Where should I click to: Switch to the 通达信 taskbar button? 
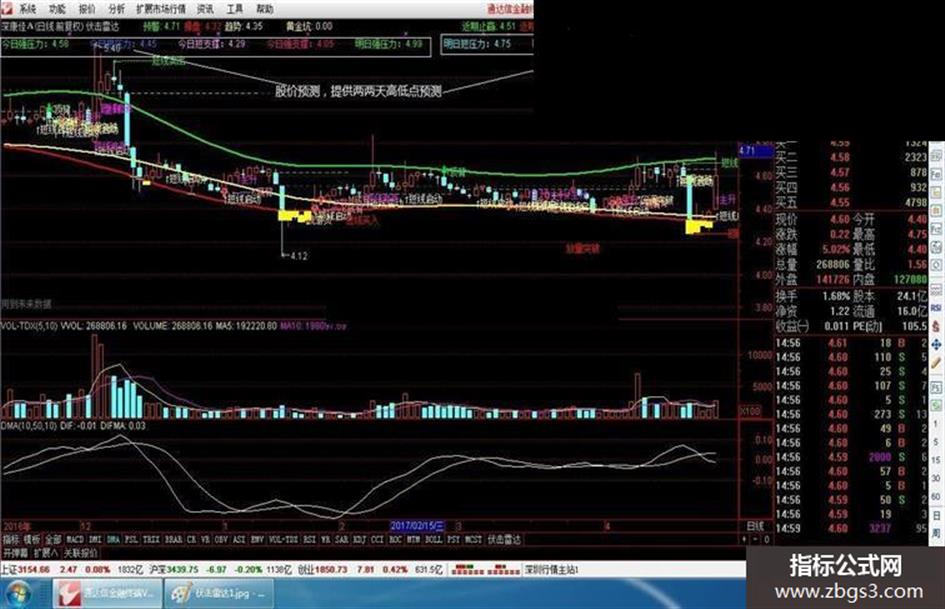[107, 594]
